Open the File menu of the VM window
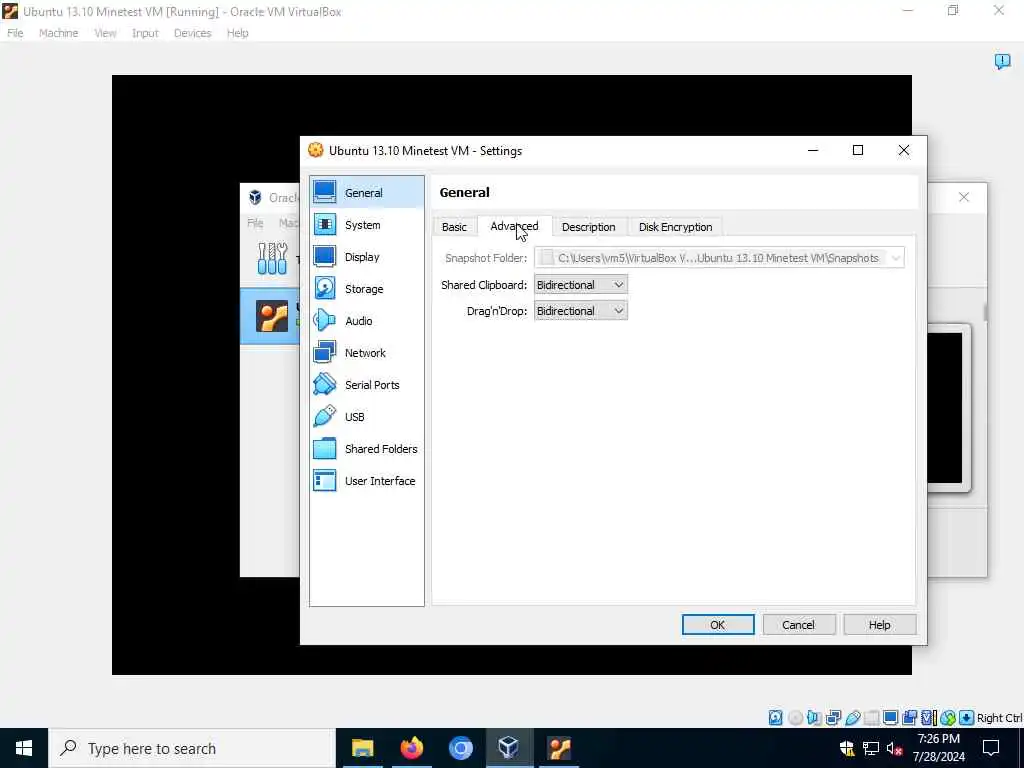 point(15,33)
